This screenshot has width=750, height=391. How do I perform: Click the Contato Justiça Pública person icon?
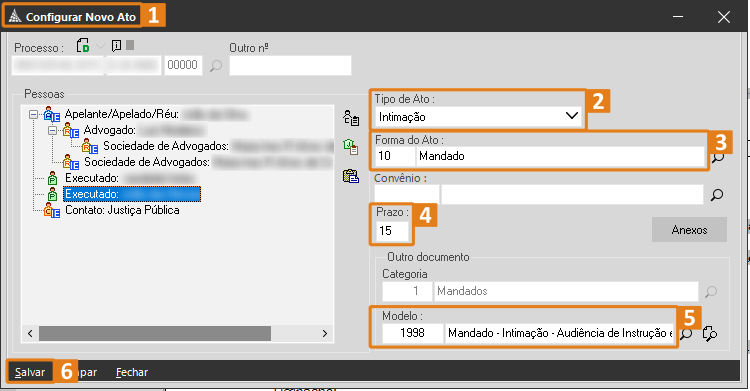pyautogui.click(x=52, y=210)
